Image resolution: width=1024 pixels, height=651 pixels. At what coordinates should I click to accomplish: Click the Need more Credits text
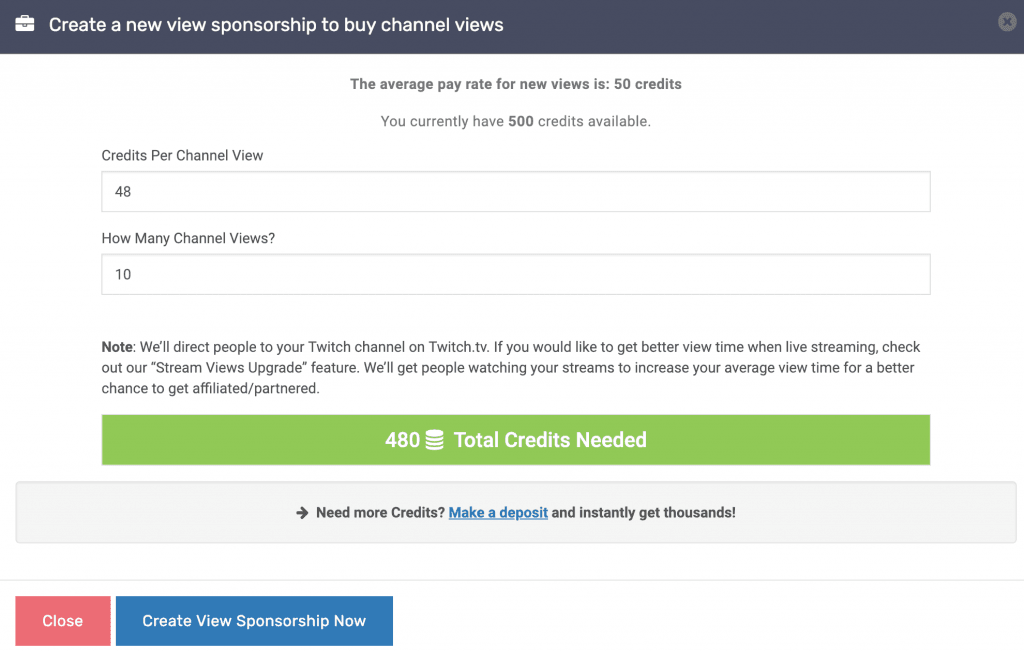(380, 513)
